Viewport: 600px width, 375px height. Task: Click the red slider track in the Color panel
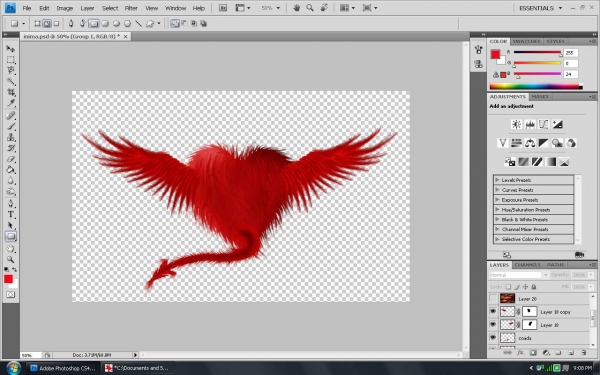pos(537,52)
